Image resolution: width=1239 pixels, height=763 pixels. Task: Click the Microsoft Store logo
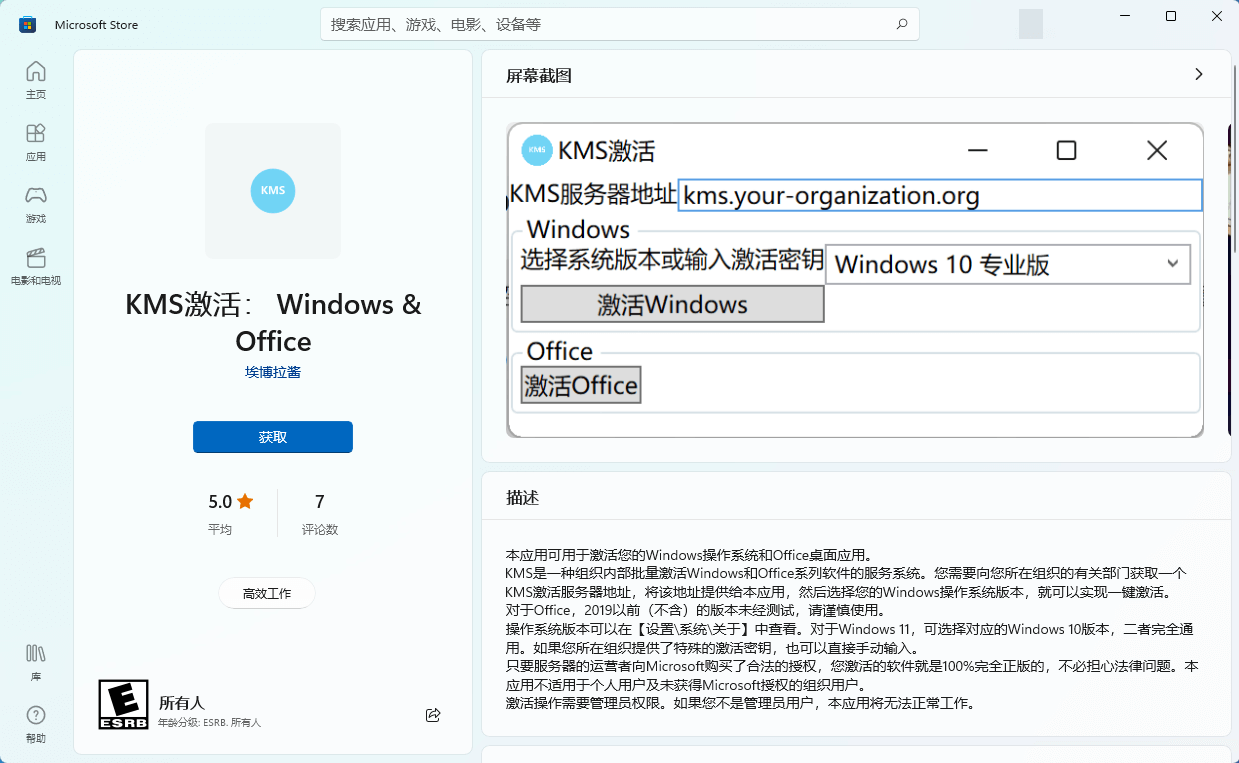coord(26,23)
